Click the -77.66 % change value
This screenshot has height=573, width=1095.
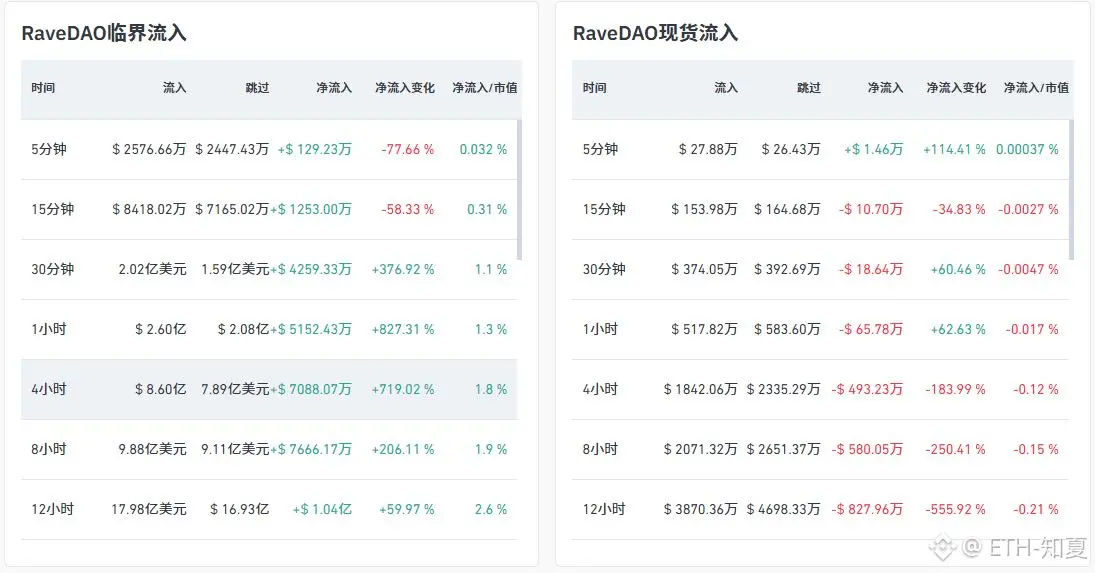pos(408,149)
